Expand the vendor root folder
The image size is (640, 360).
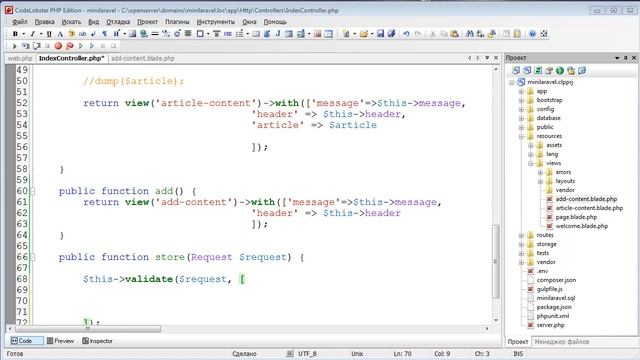point(521,262)
